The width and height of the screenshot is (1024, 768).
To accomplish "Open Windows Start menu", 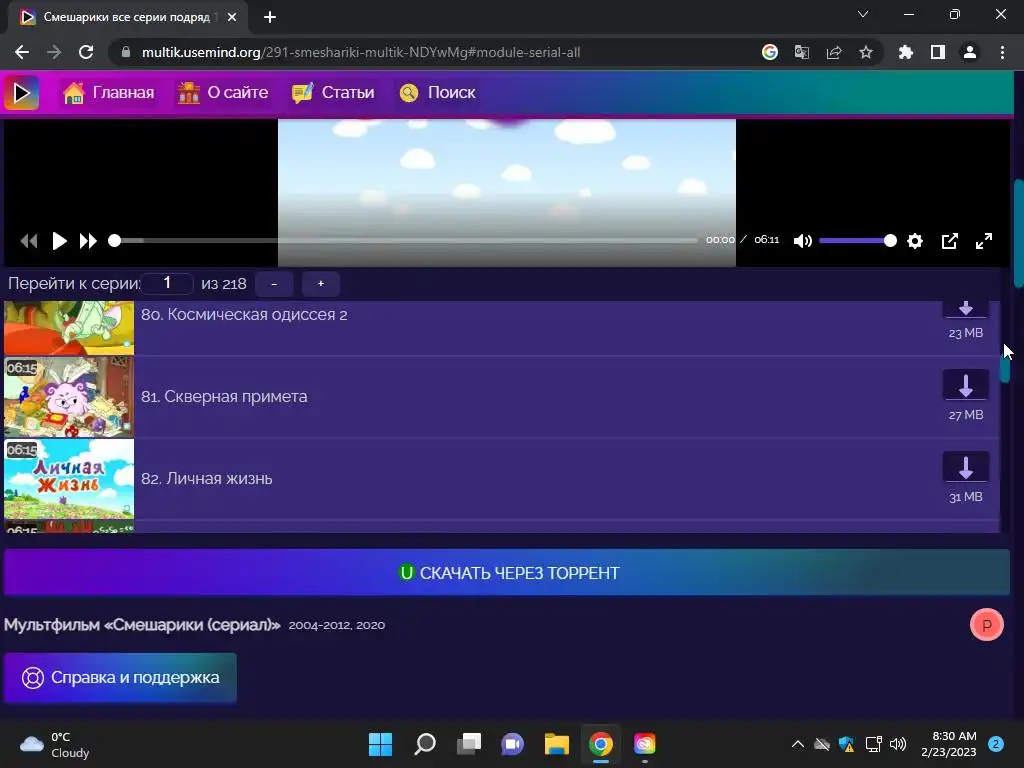I will tap(380, 744).
